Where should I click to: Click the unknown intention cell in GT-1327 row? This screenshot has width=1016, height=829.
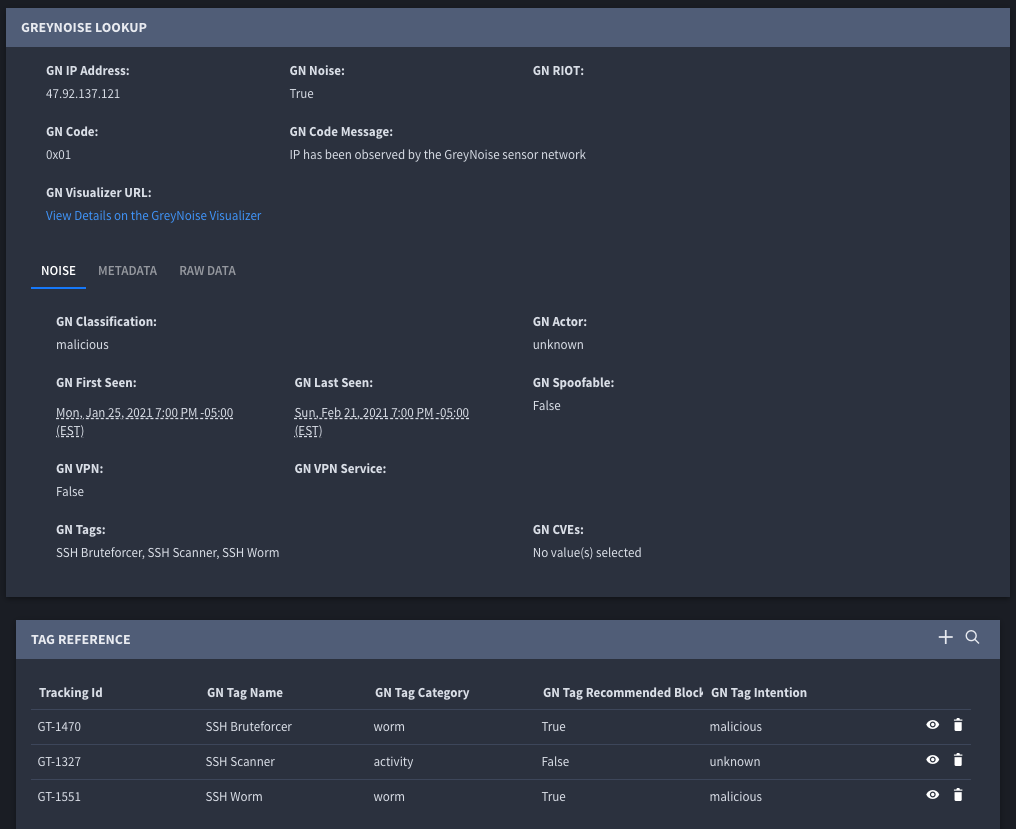[x=735, y=762]
